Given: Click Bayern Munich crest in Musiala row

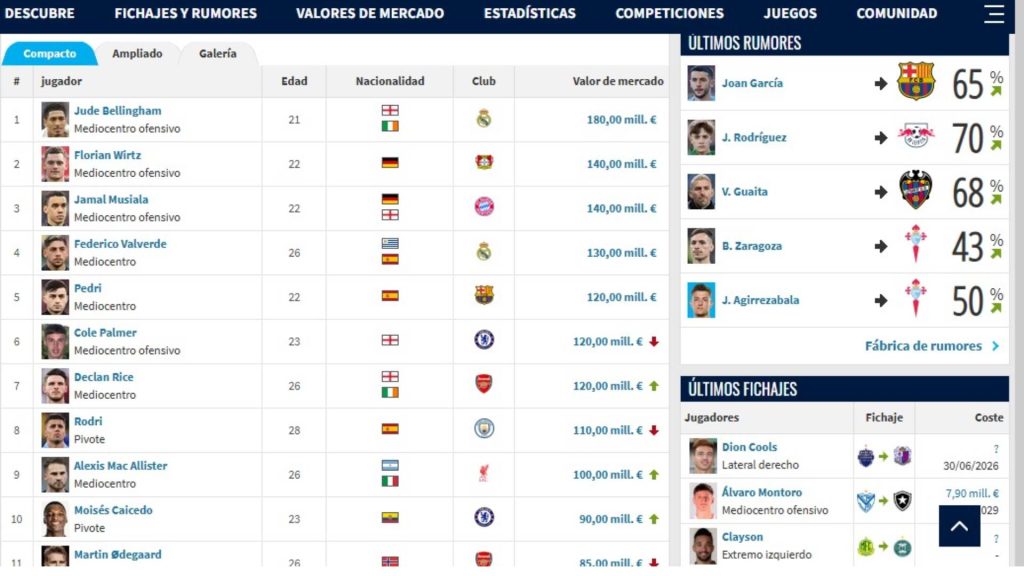Looking at the screenshot, I should coord(484,207).
